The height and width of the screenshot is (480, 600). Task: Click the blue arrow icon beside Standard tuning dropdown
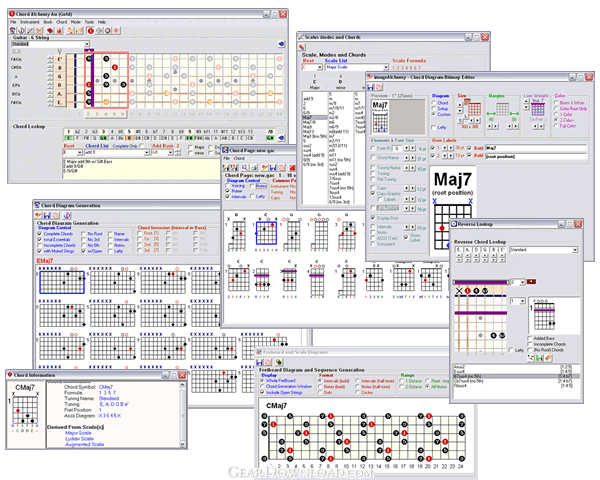(281, 44)
